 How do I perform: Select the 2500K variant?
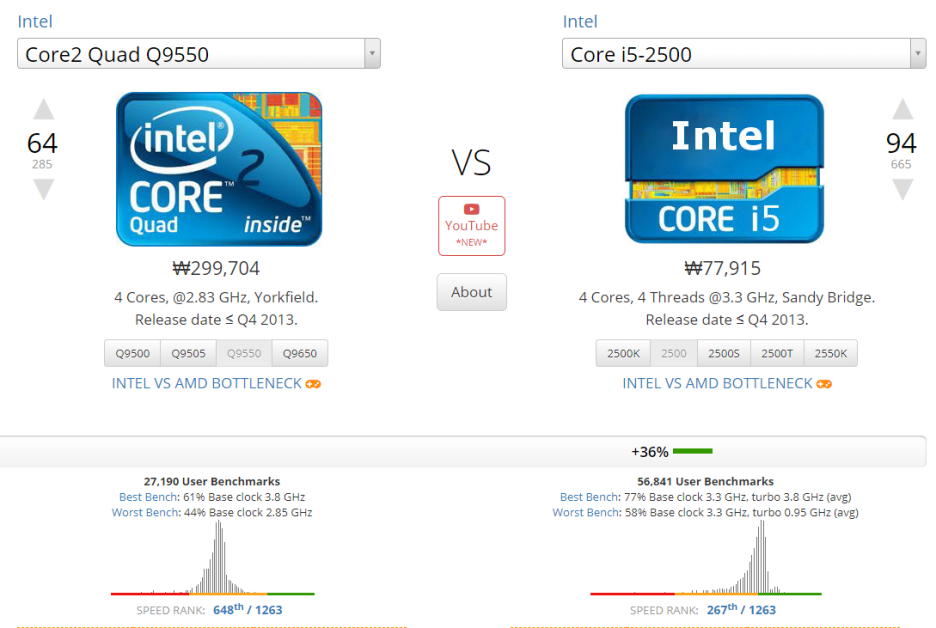623,354
